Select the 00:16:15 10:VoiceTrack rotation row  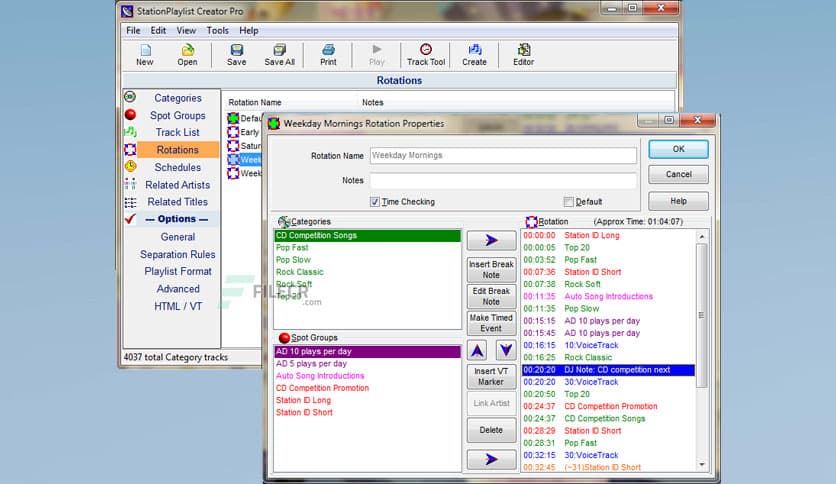coord(608,345)
